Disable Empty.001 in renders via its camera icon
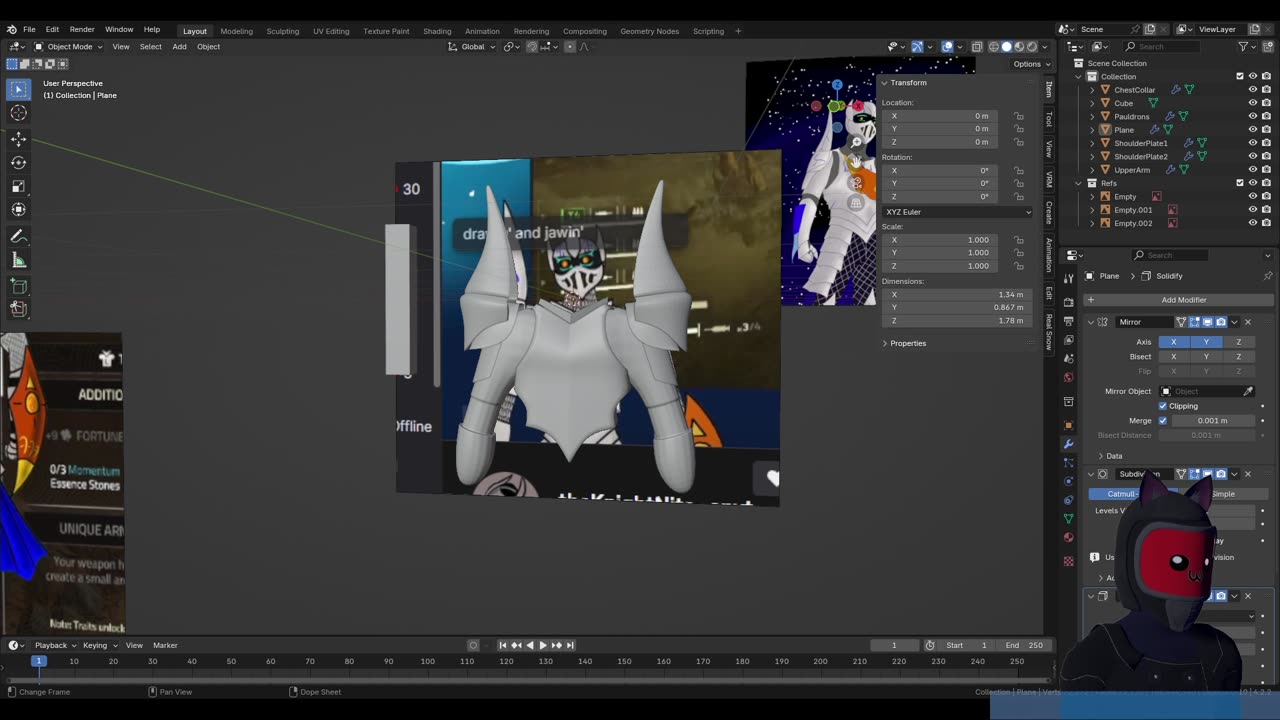Image resolution: width=1280 pixels, height=720 pixels. point(1266,210)
